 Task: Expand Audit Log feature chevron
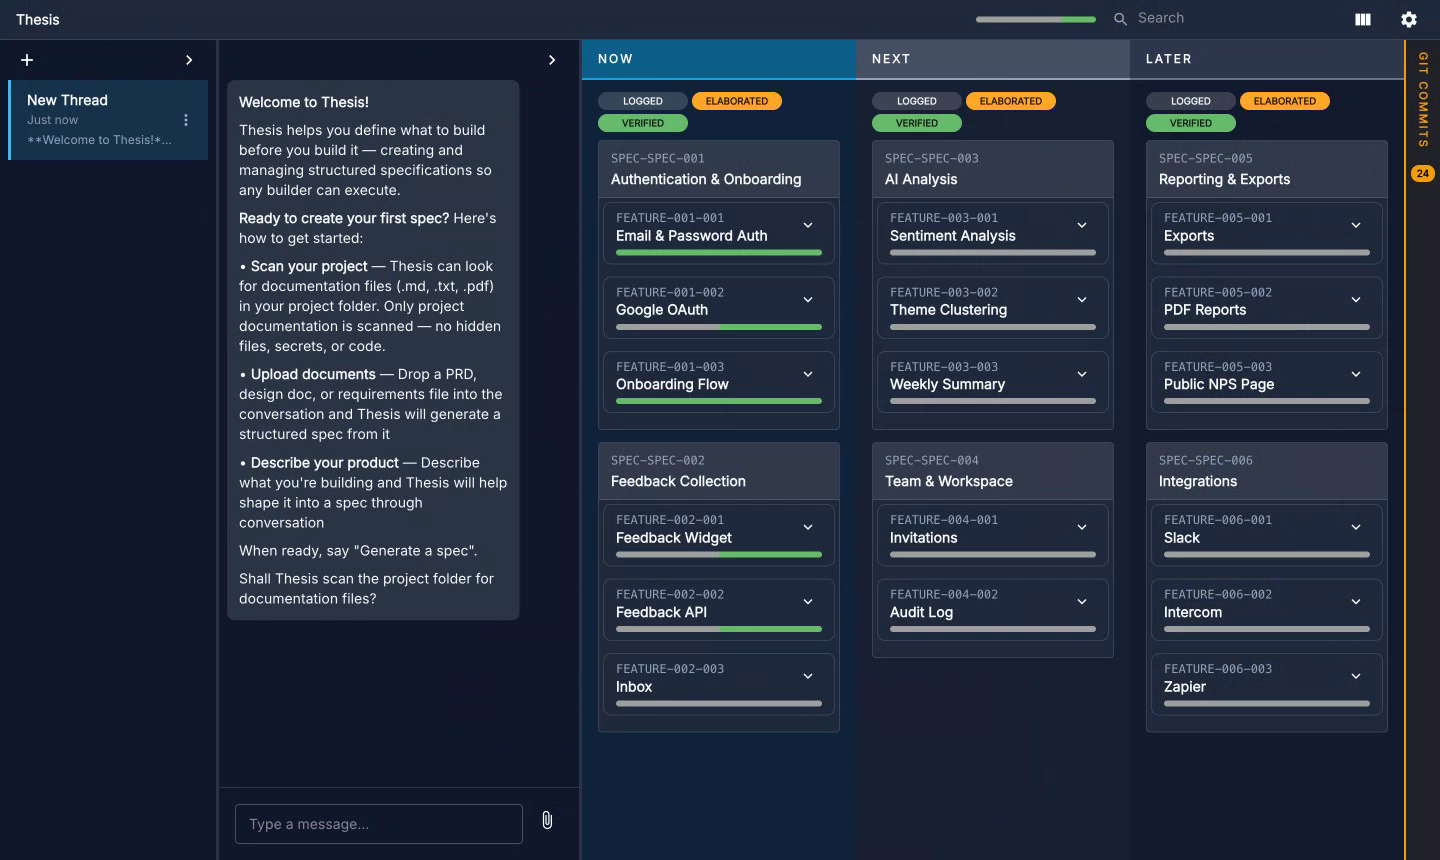1082,602
